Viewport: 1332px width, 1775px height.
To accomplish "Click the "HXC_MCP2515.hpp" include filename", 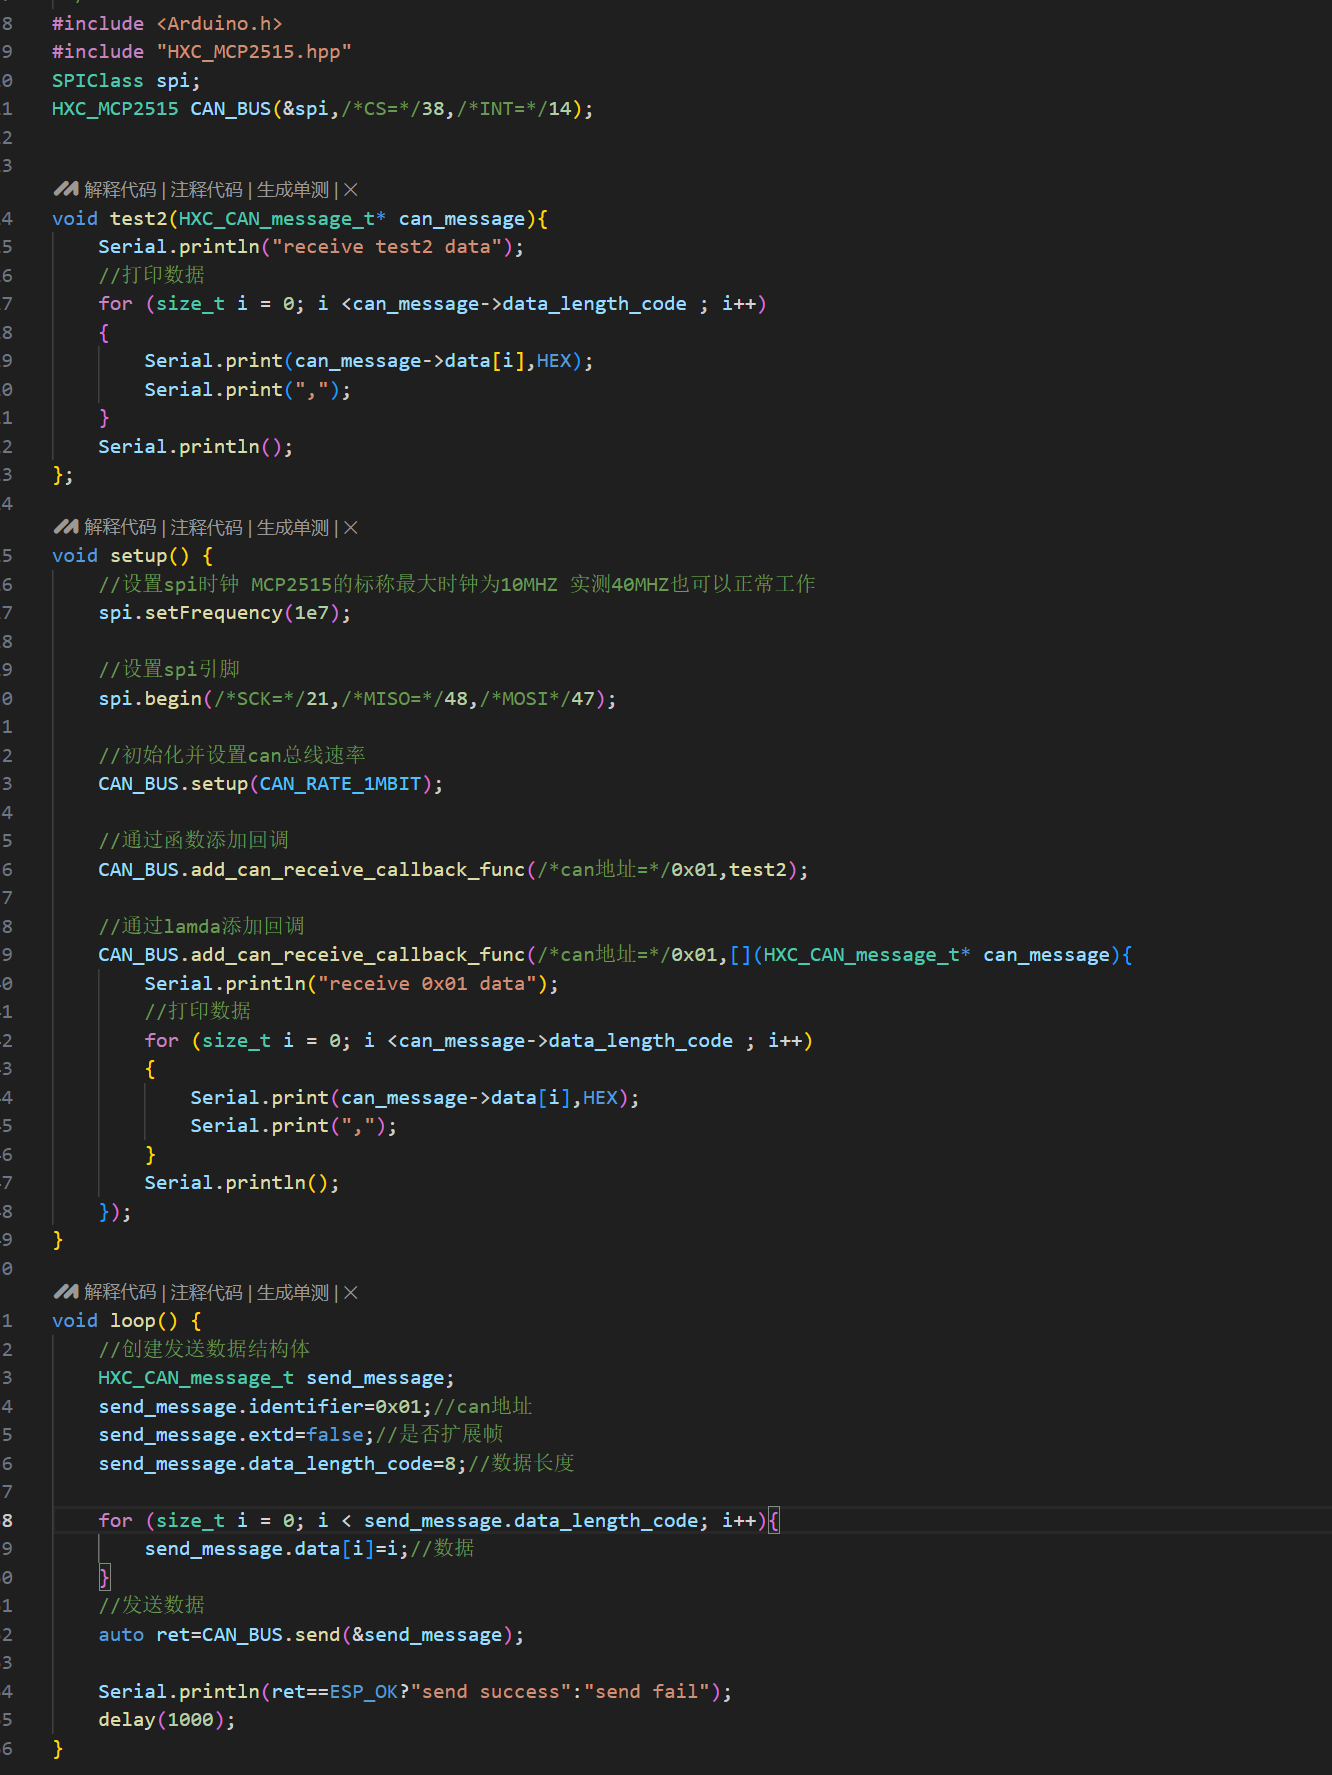I will point(253,52).
